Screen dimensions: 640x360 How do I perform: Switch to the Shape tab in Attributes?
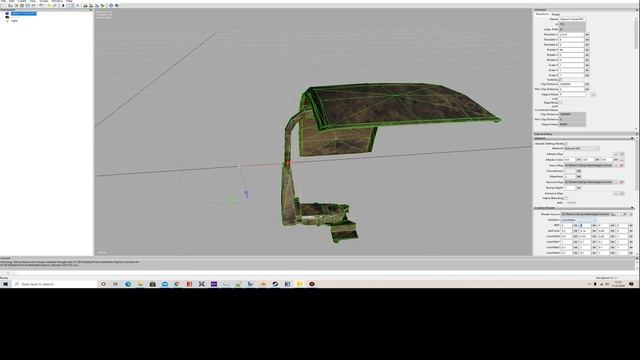pyautogui.click(x=556, y=14)
